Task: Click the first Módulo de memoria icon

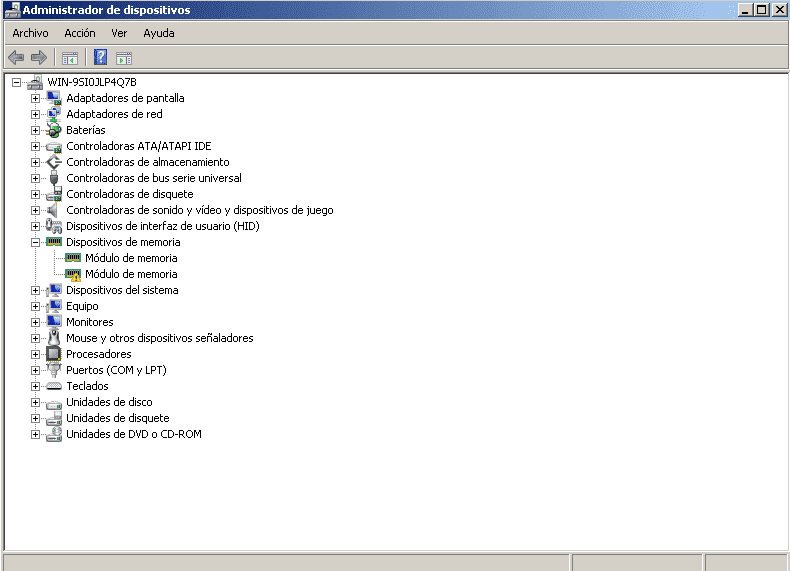Action: tap(73, 258)
